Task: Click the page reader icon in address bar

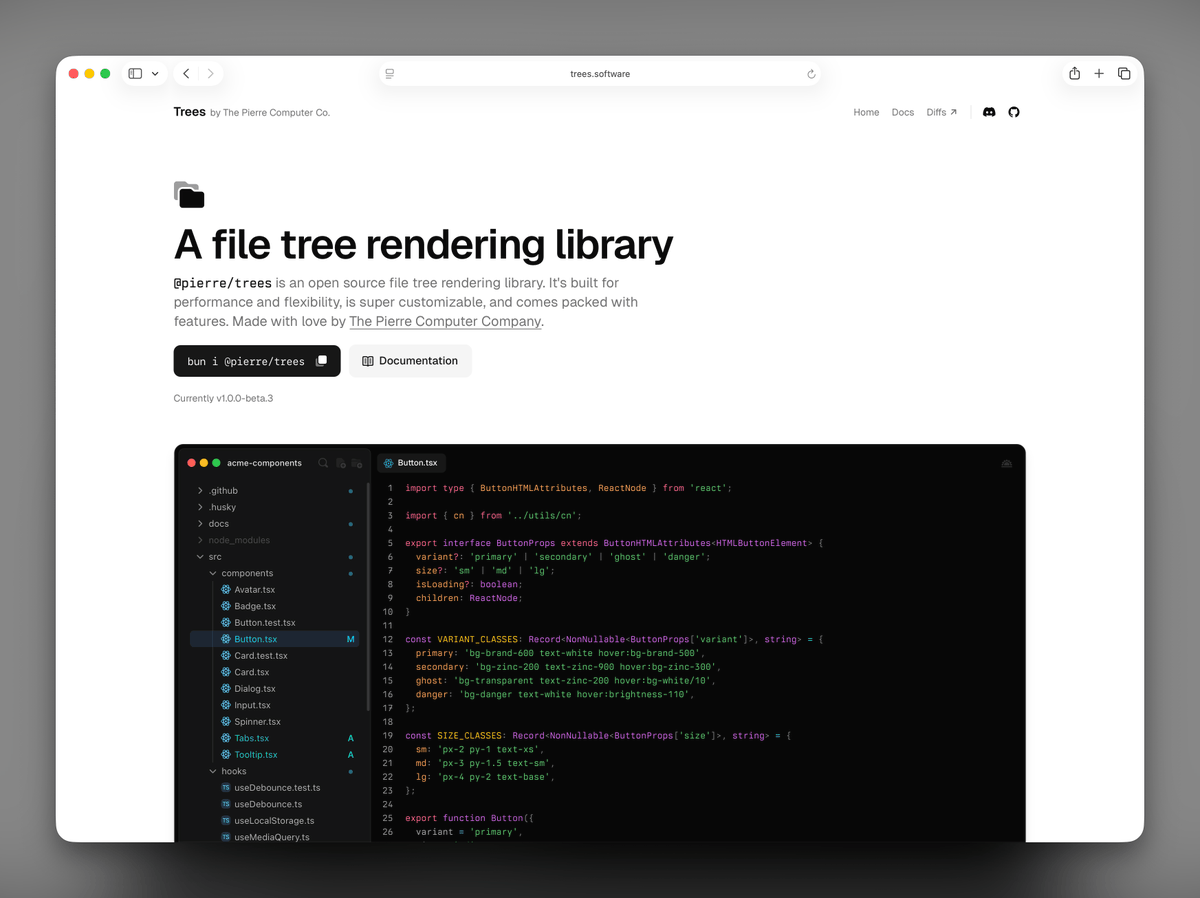Action: (389, 74)
